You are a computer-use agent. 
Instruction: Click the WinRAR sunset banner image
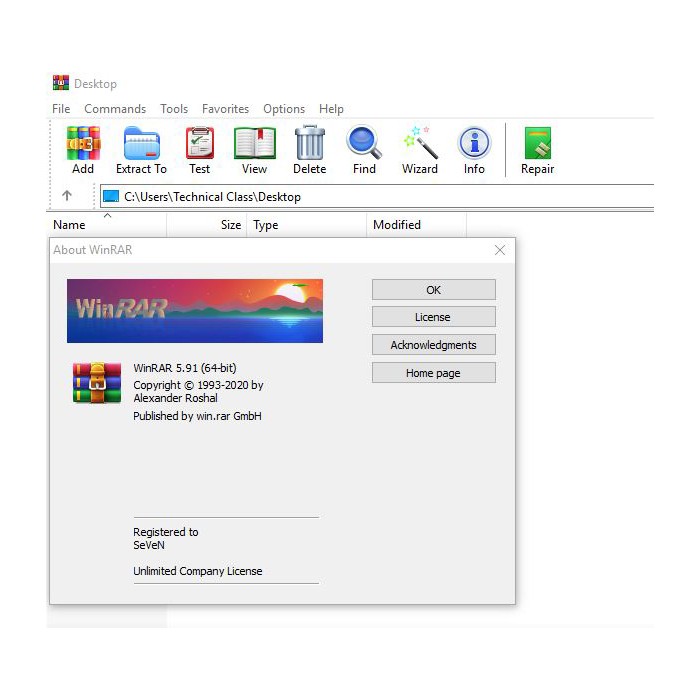[195, 311]
